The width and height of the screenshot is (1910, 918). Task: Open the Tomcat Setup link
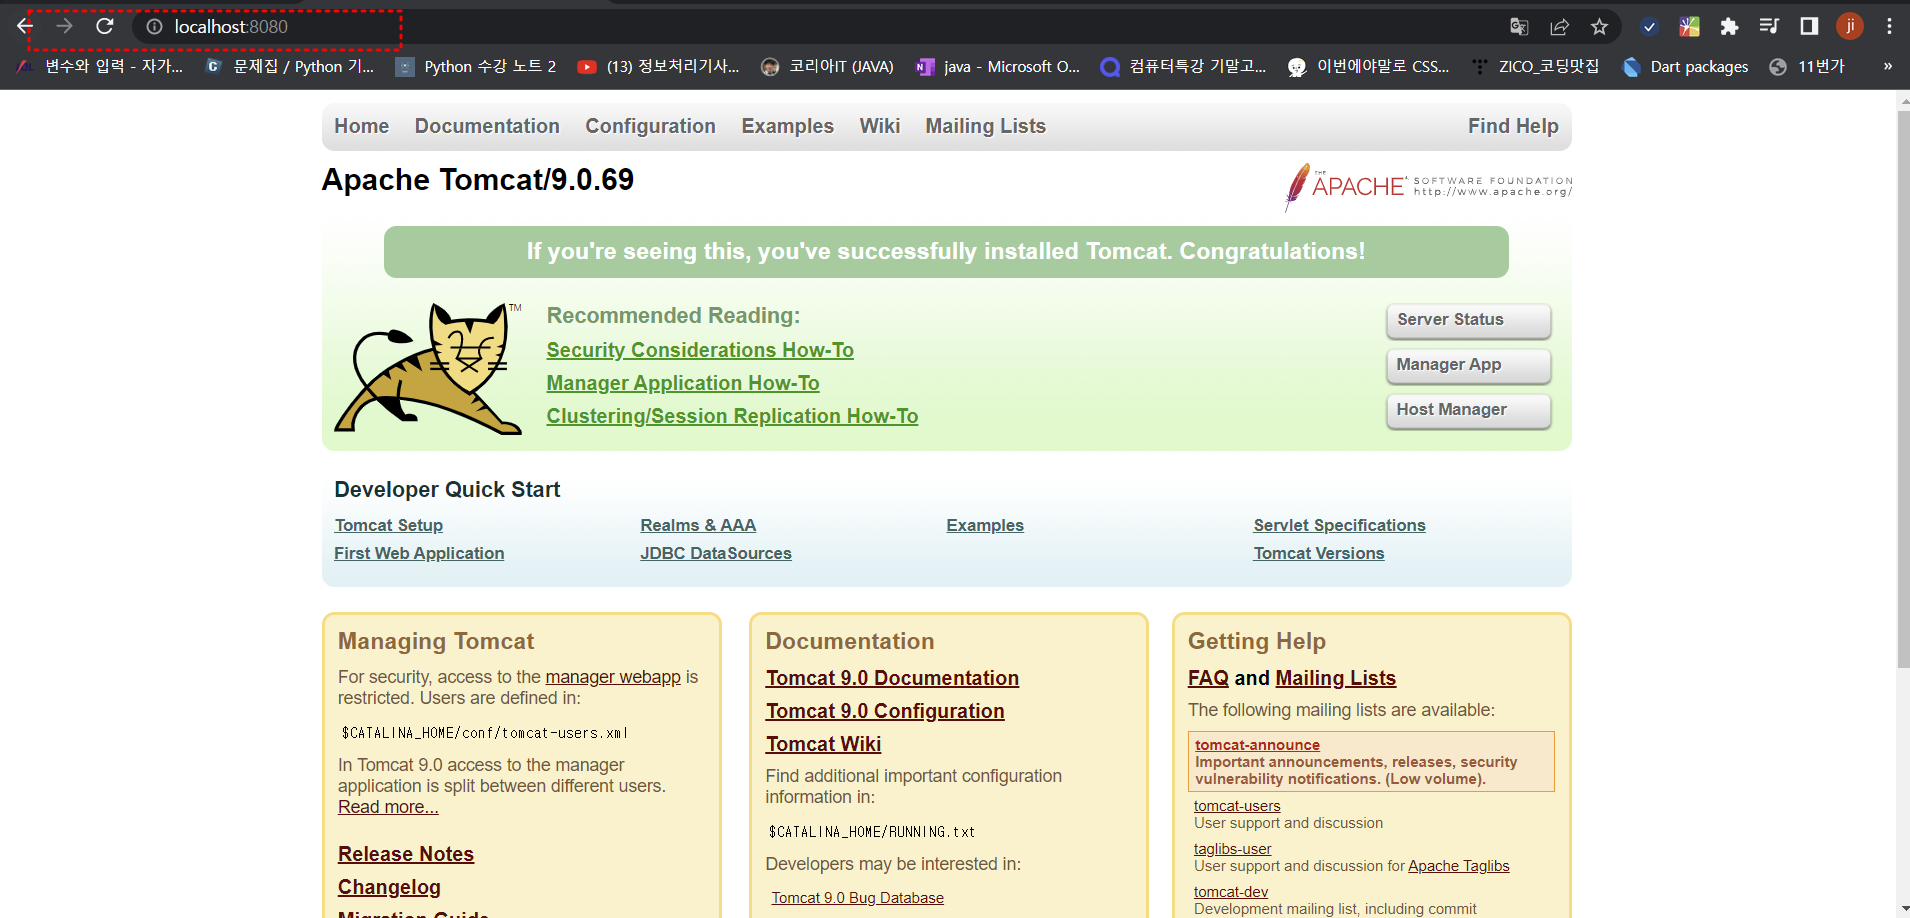[x=388, y=525]
